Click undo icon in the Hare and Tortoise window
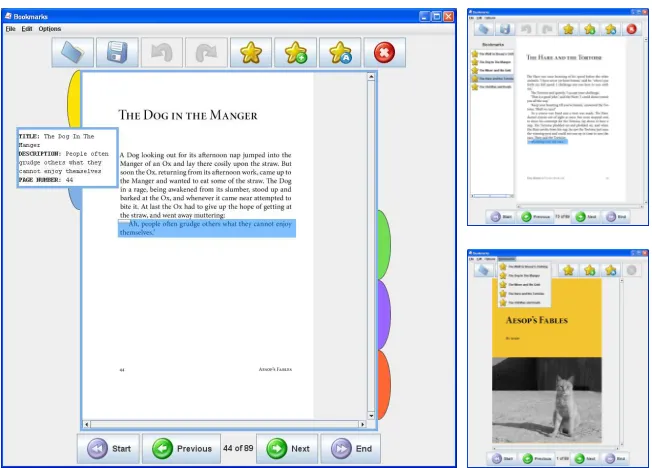The image size is (652, 468). coord(526,29)
